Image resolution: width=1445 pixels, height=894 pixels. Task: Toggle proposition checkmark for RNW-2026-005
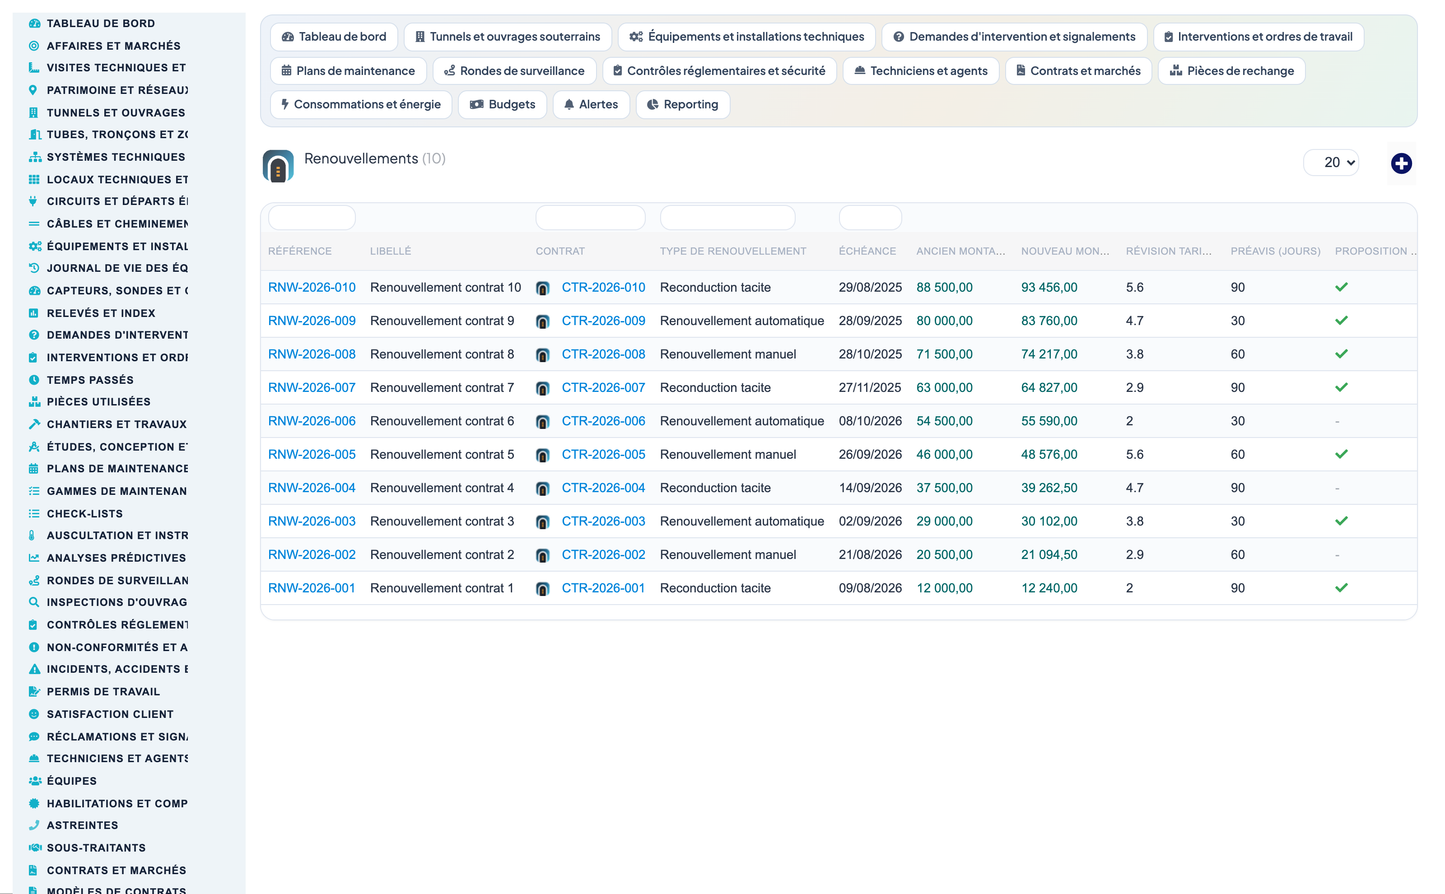pyautogui.click(x=1341, y=454)
